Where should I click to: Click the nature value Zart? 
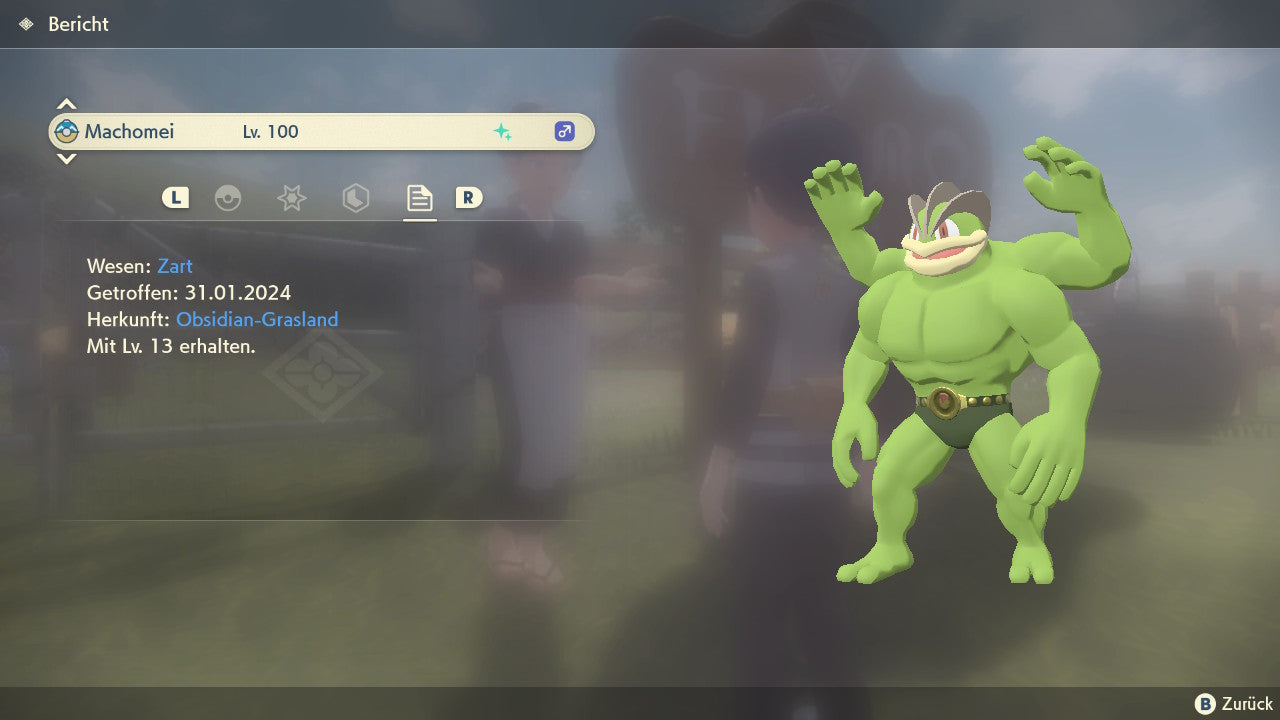[175, 266]
